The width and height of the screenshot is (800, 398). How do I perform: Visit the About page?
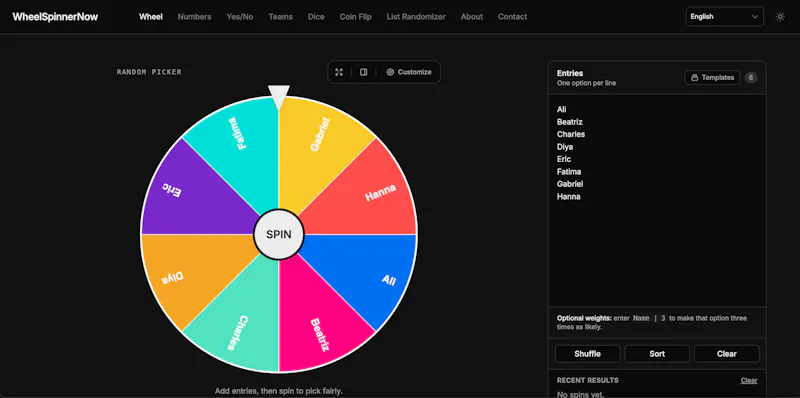tap(471, 17)
